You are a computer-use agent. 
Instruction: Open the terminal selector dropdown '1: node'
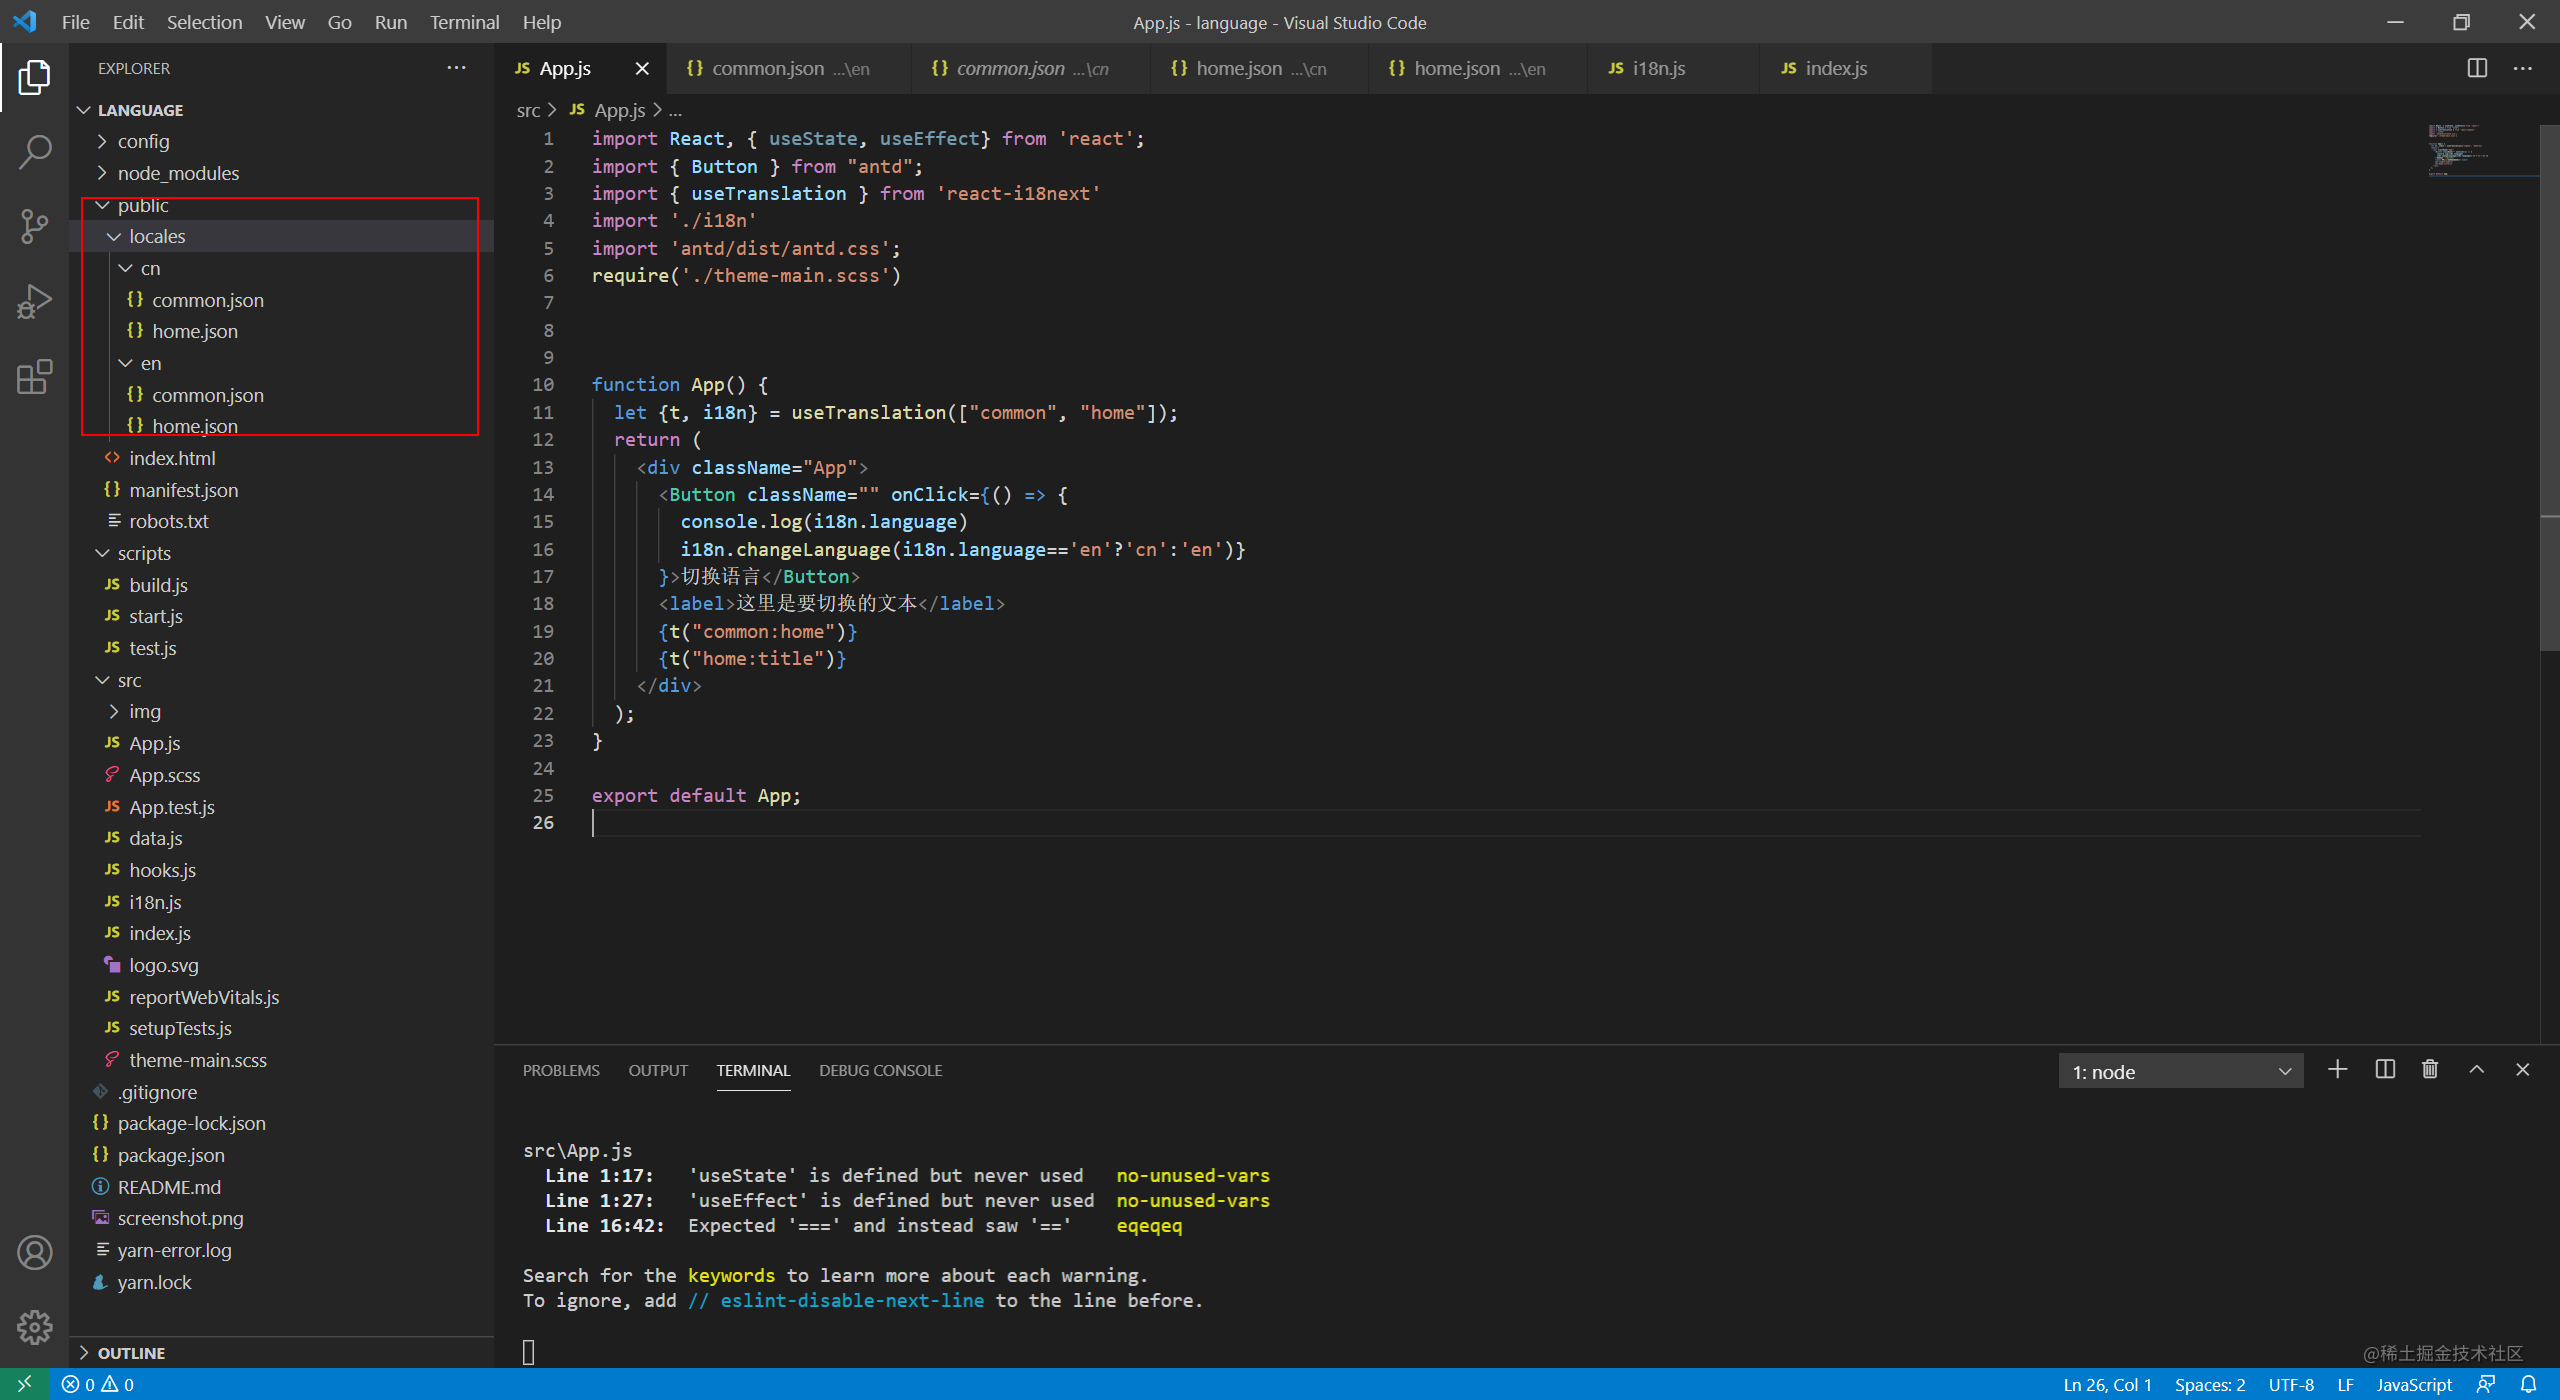(2180, 1072)
